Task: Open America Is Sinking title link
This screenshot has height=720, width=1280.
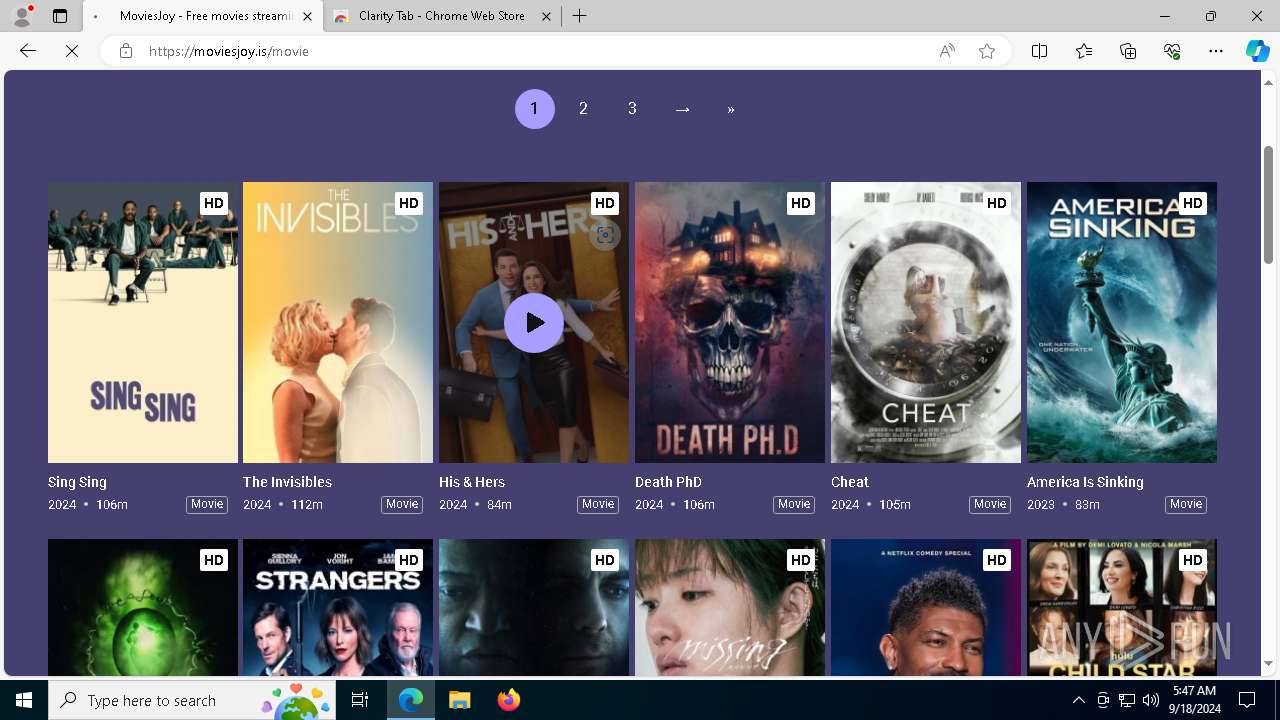Action: (x=1085, y=482)
